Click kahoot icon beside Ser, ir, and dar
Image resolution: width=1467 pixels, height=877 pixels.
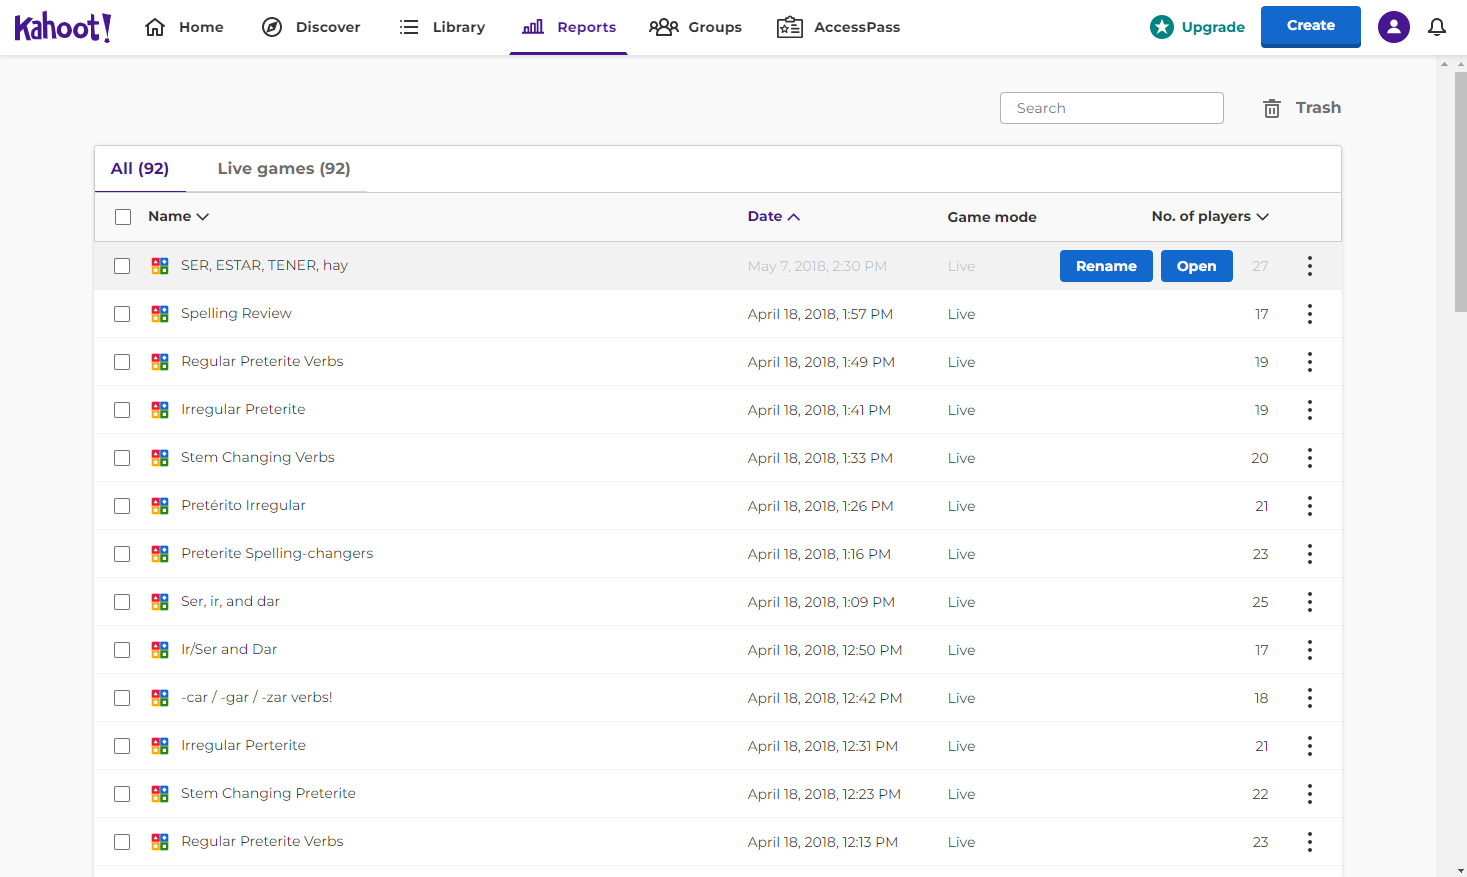point(160,602)
